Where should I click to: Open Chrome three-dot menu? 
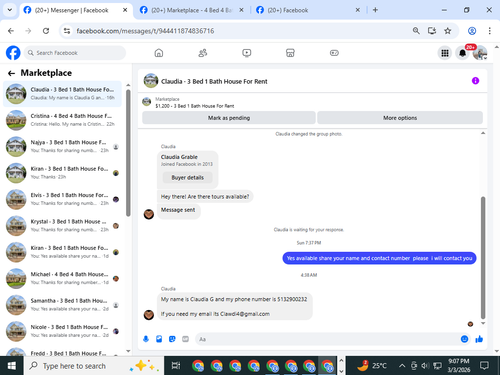click(x=489, y=31)
